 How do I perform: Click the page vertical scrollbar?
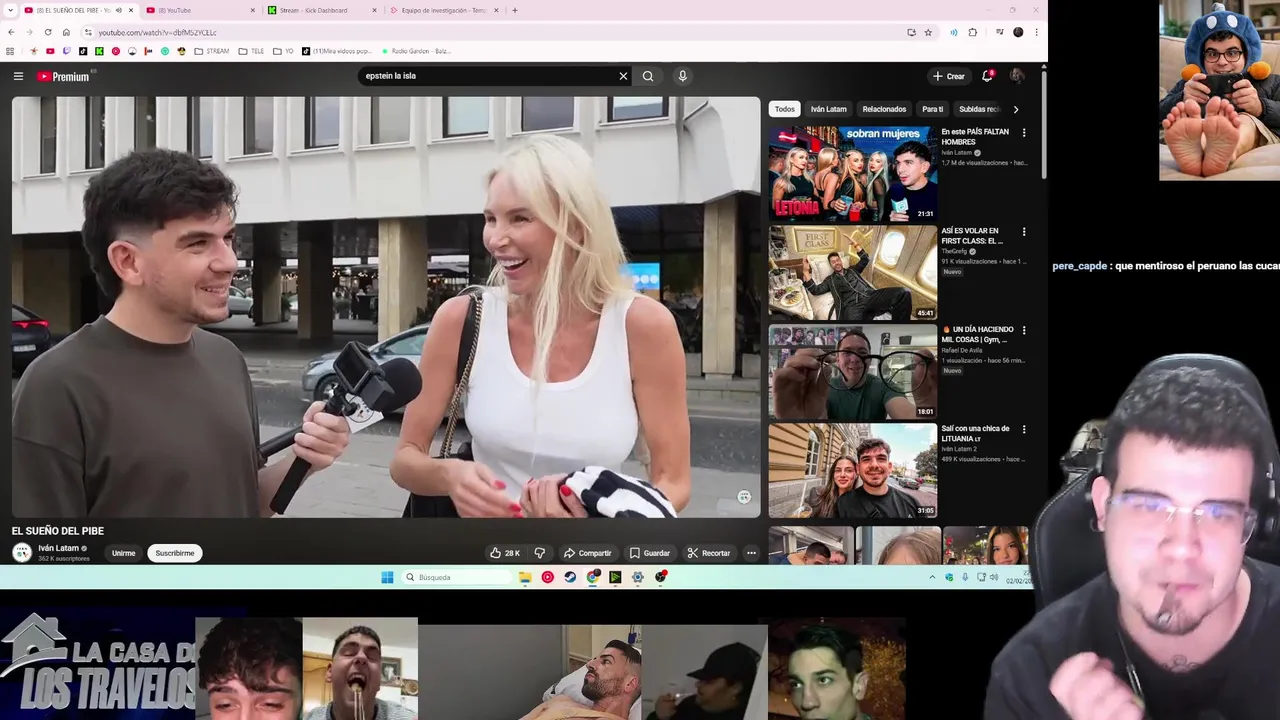pos(1044,125)
